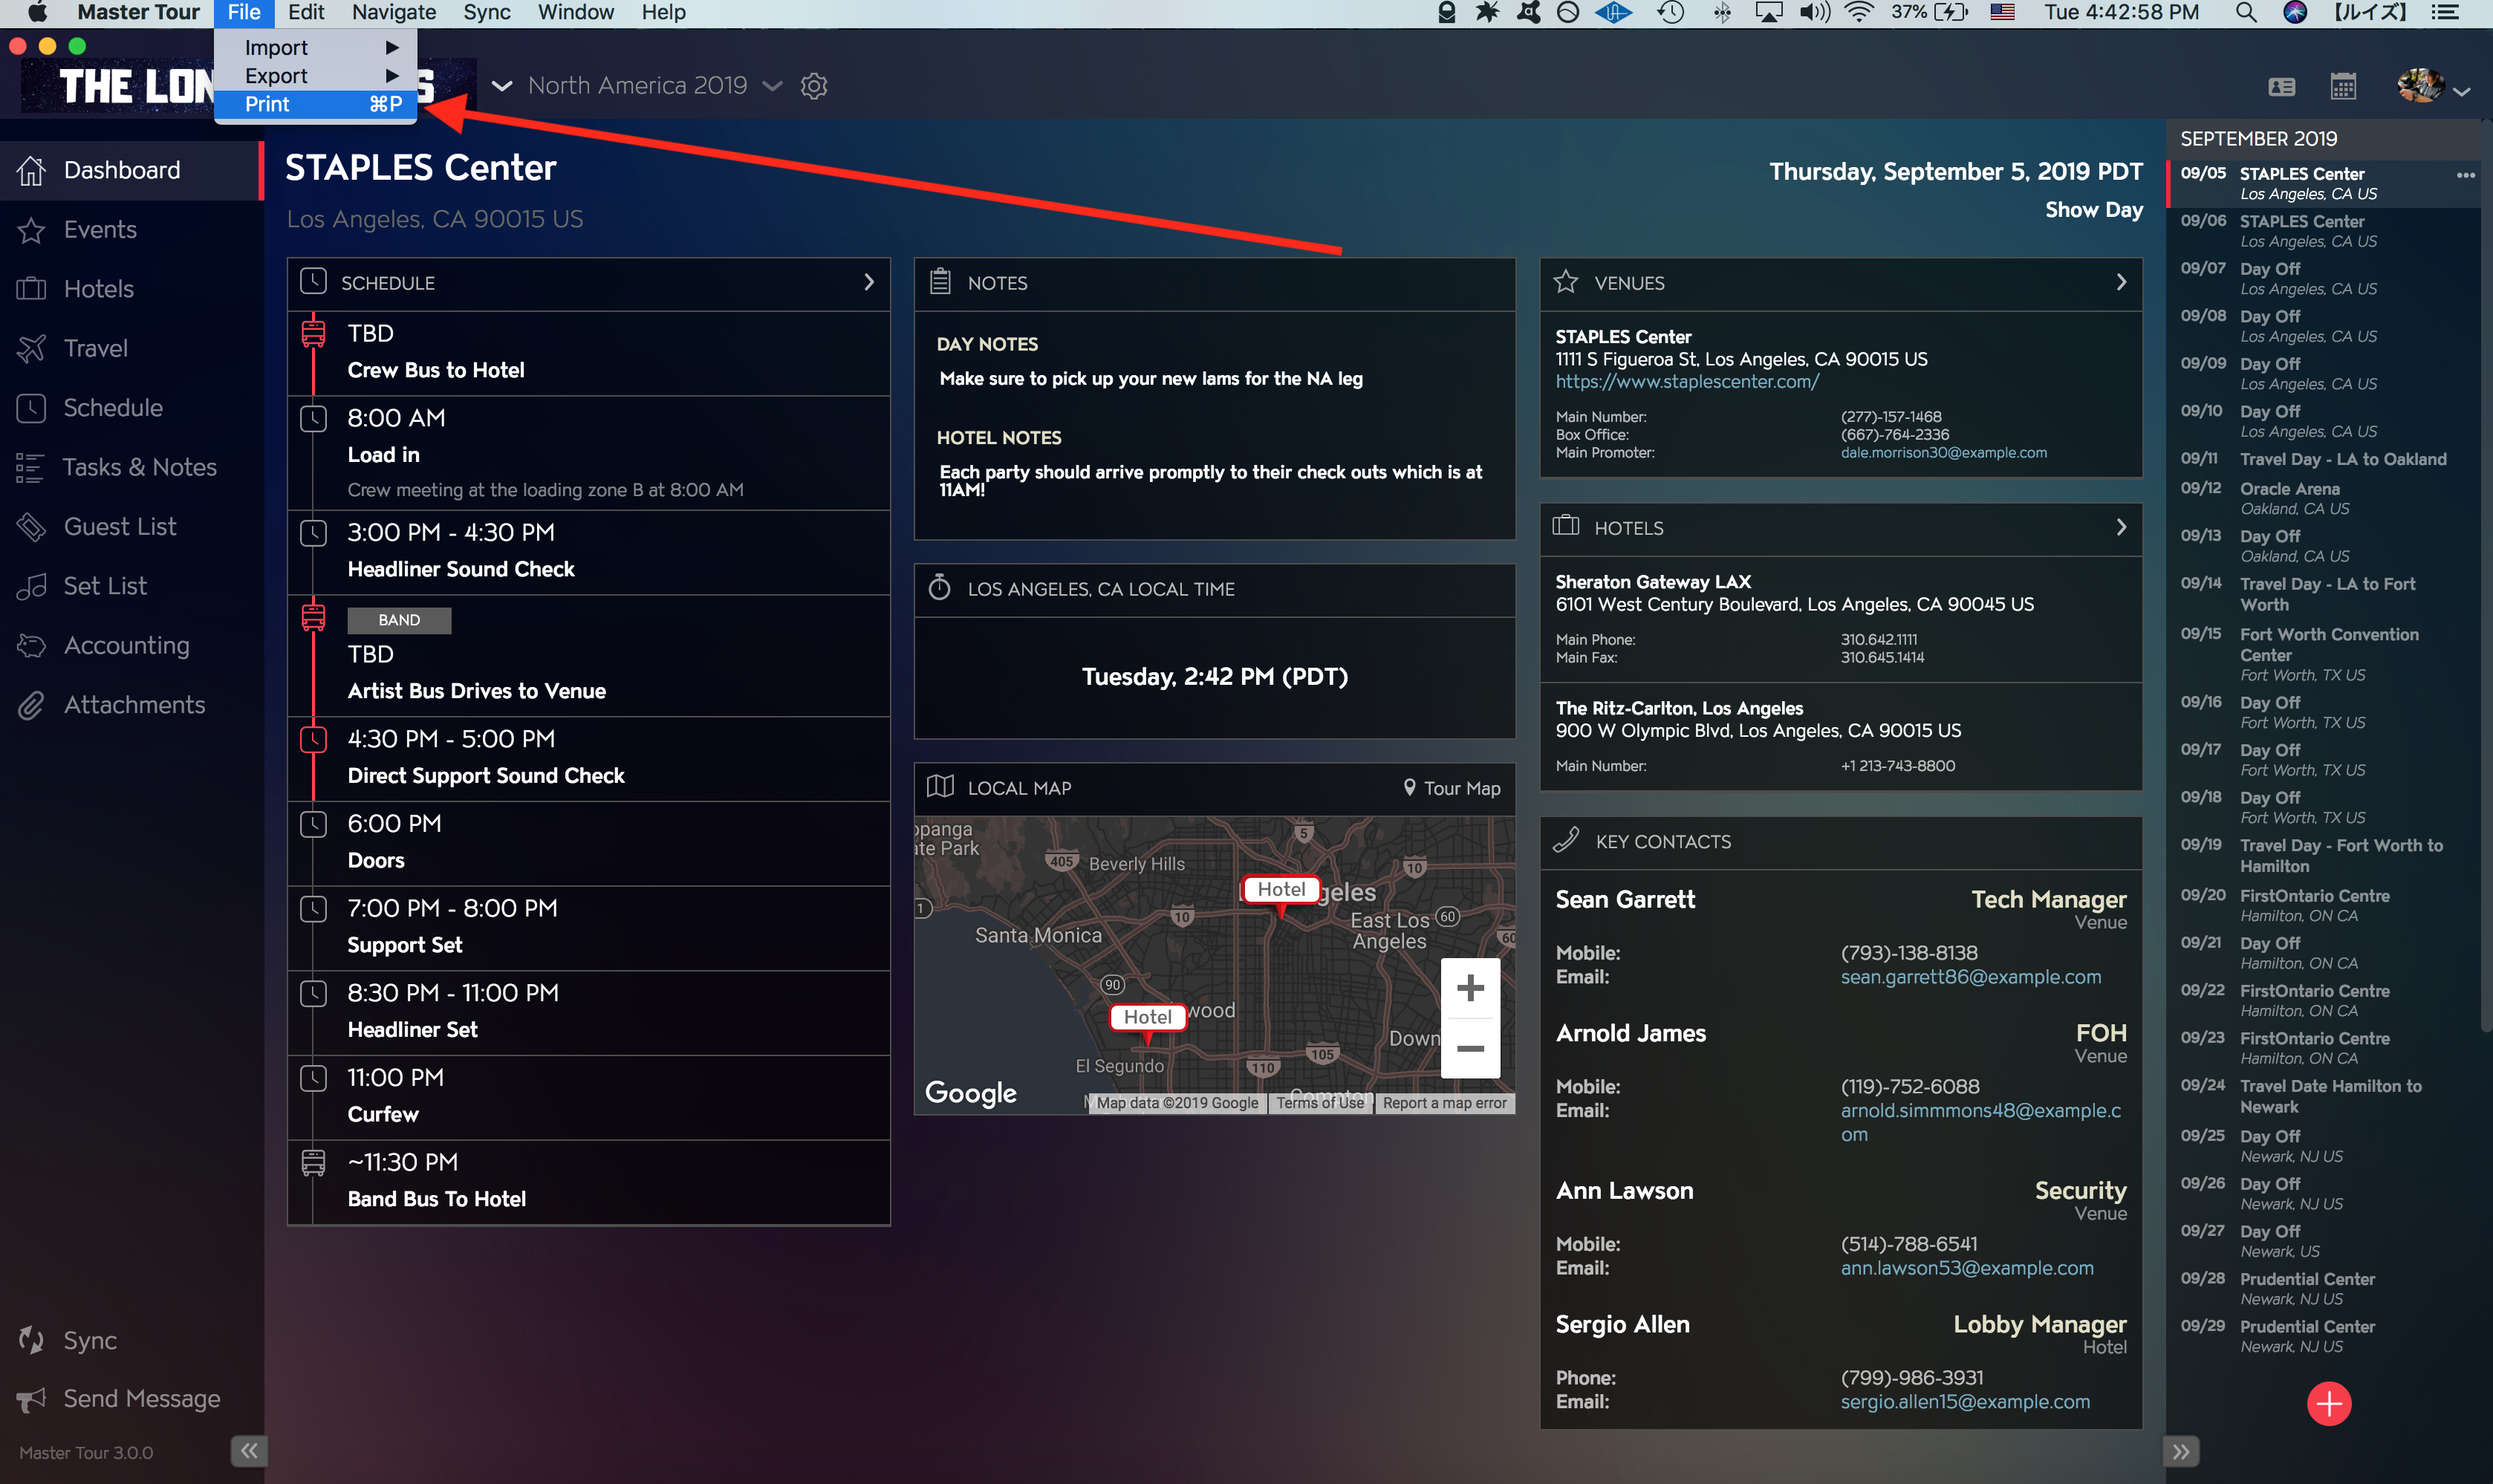Open the North America 2019 tour dropdown
The image size is (2493, 1484).
655,86
